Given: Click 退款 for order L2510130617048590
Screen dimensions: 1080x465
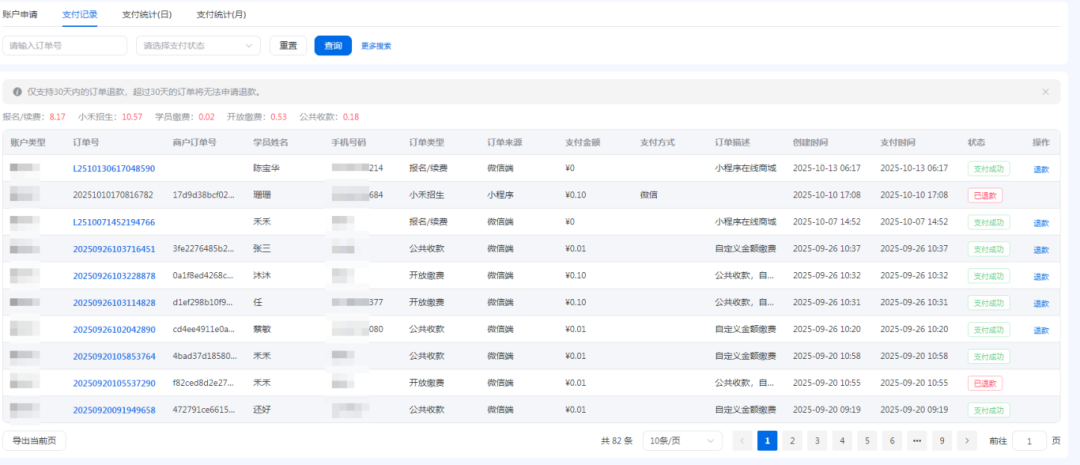Looking at the screenshot, I should [x=1041, y=169].
